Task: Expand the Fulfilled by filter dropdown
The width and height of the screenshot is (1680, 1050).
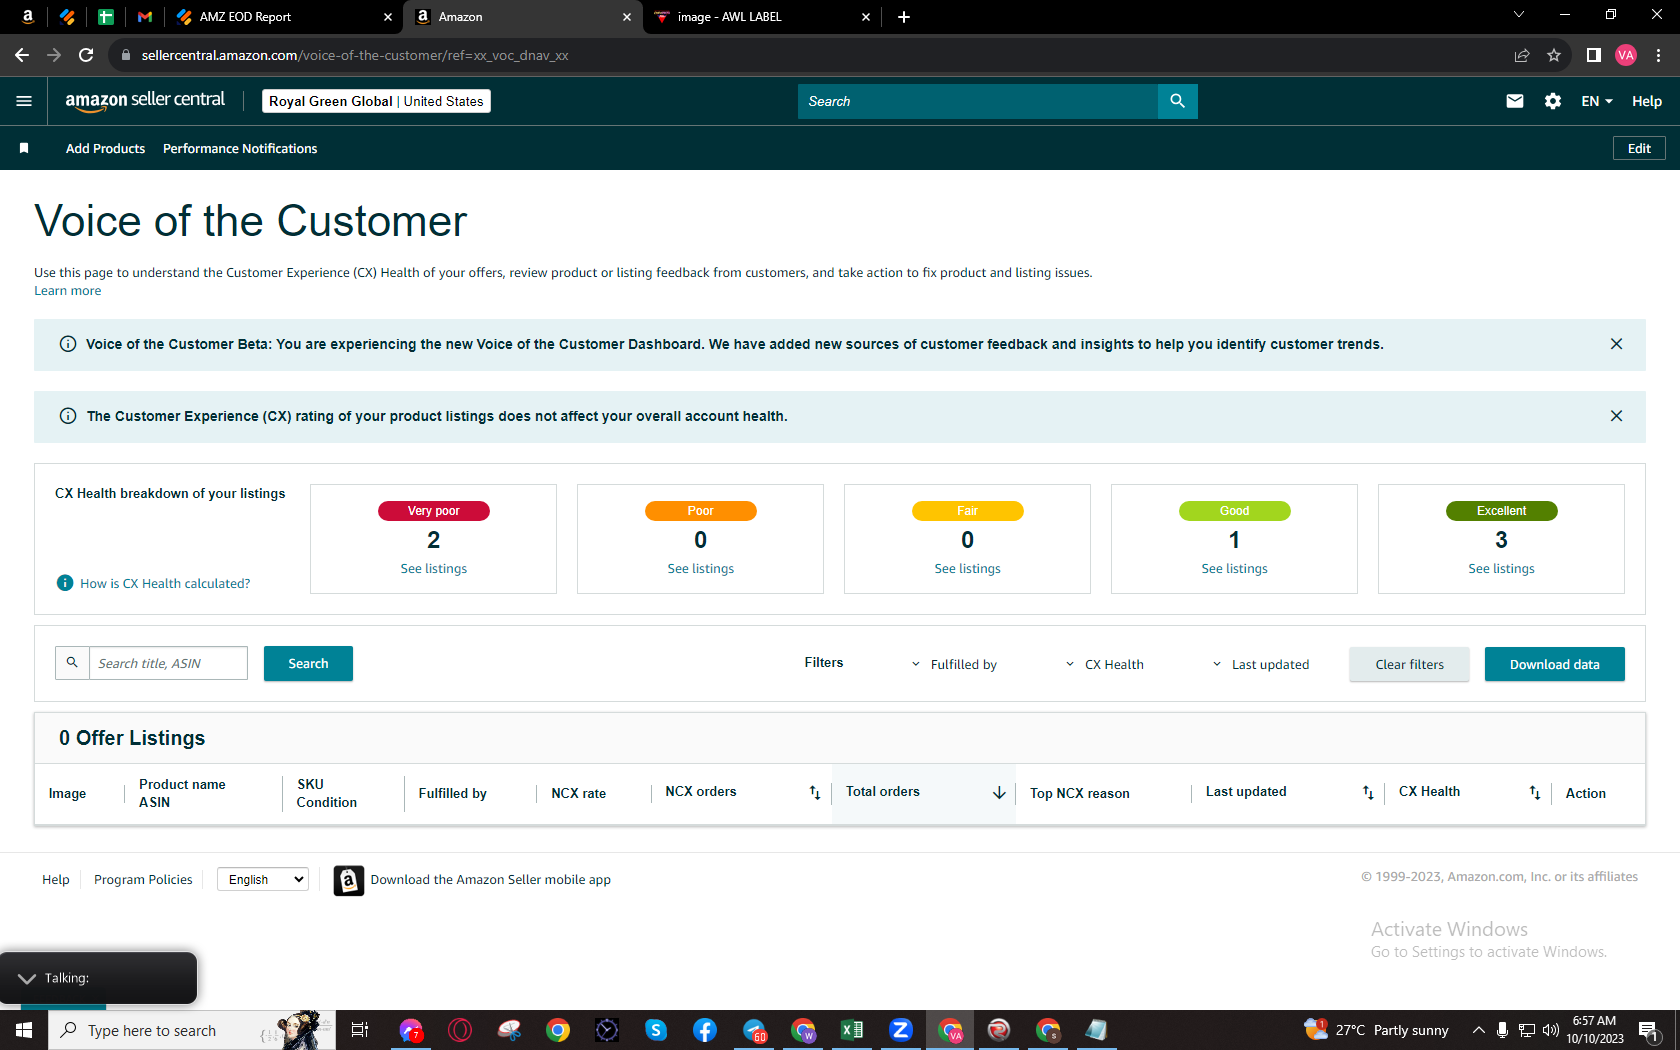Action: [954, 664]
